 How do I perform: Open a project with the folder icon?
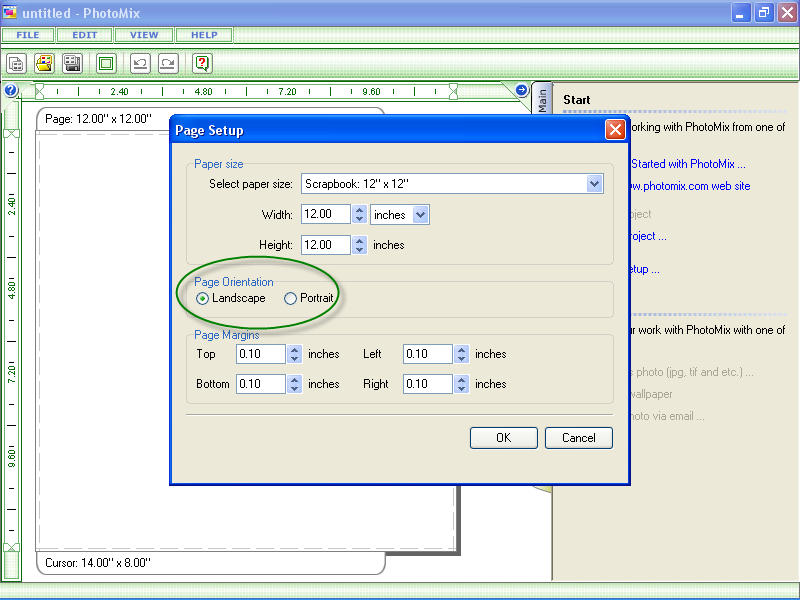point(44,64)
